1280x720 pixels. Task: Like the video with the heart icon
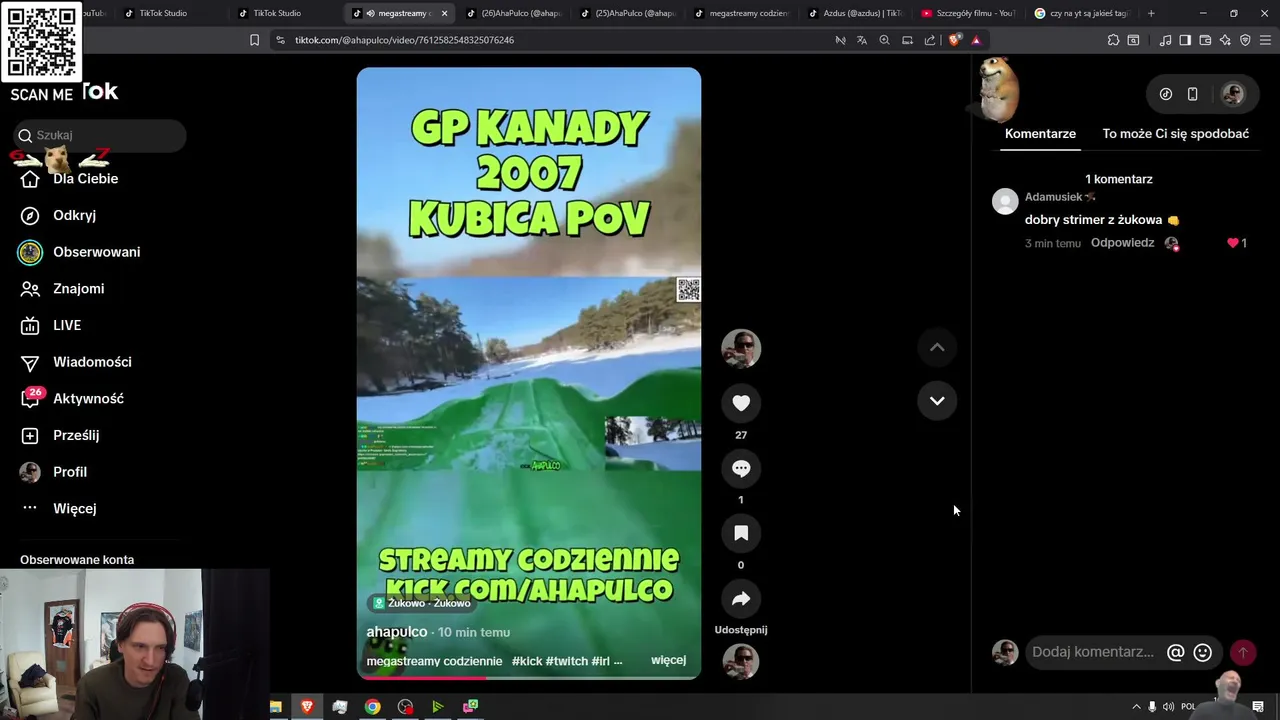[x=741, y=403]
